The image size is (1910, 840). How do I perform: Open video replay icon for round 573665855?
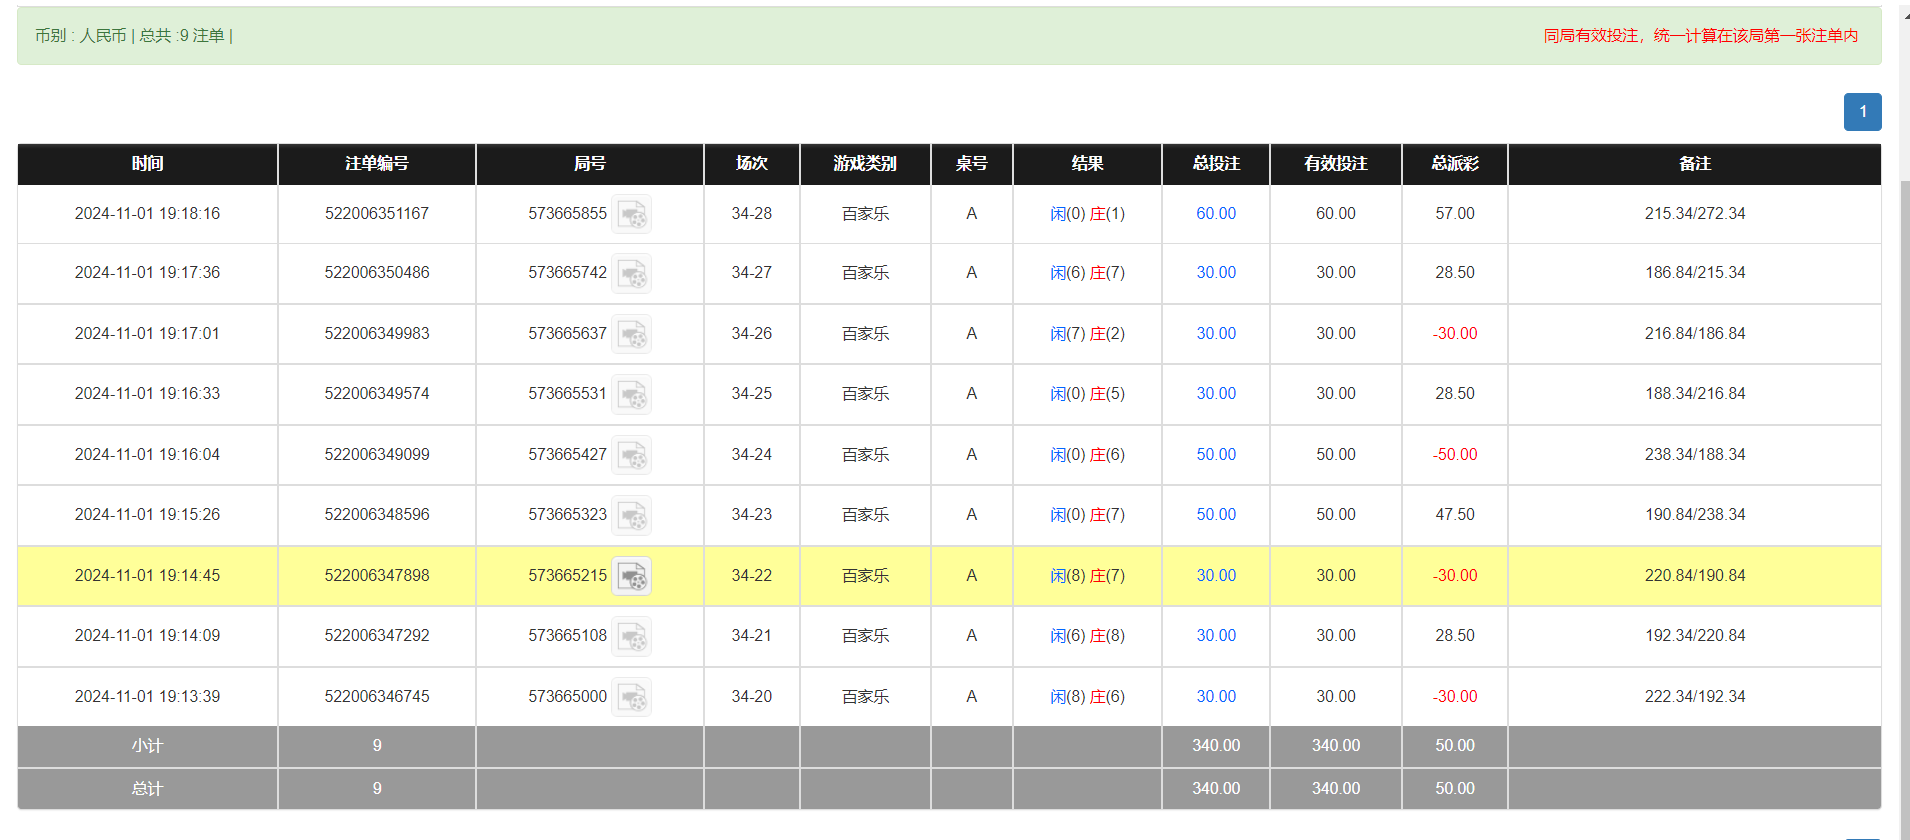631,214
